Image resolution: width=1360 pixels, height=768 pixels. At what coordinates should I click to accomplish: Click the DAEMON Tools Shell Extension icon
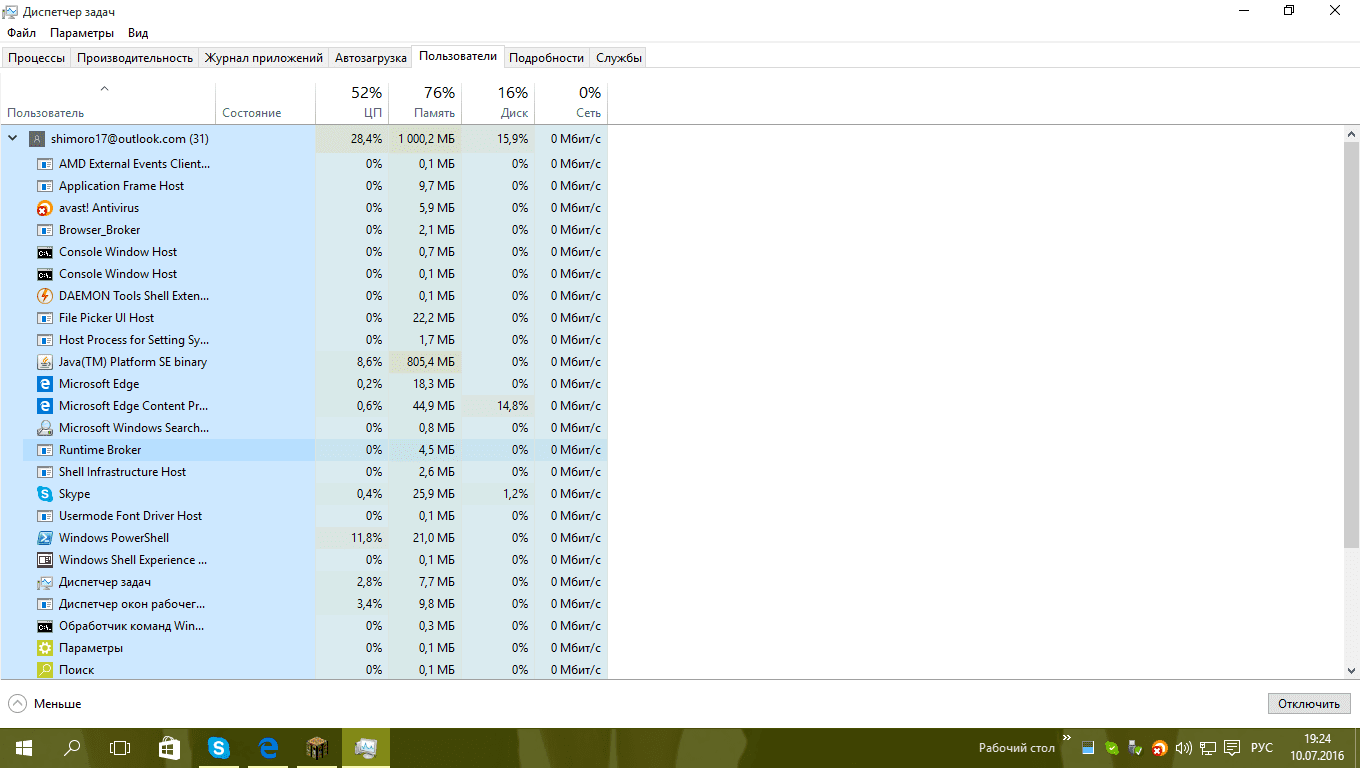pyautogui.click(x=44, y=296)
